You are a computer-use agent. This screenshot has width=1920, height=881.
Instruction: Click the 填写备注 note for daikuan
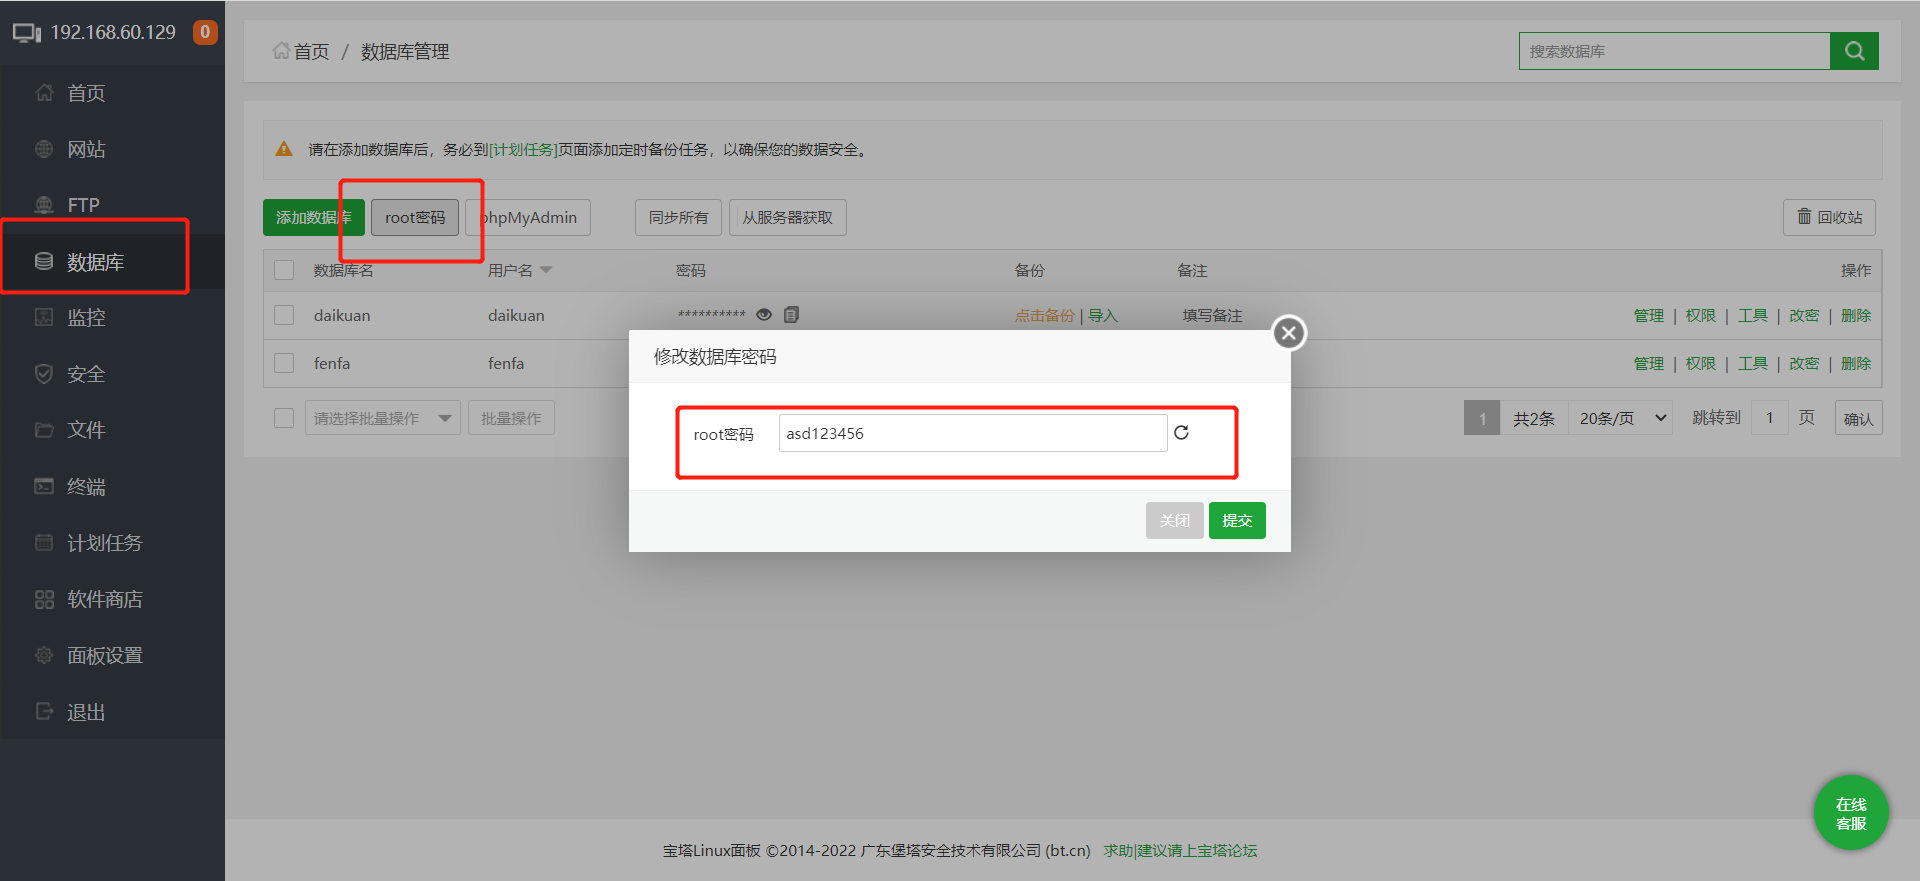click(1212, 315)
